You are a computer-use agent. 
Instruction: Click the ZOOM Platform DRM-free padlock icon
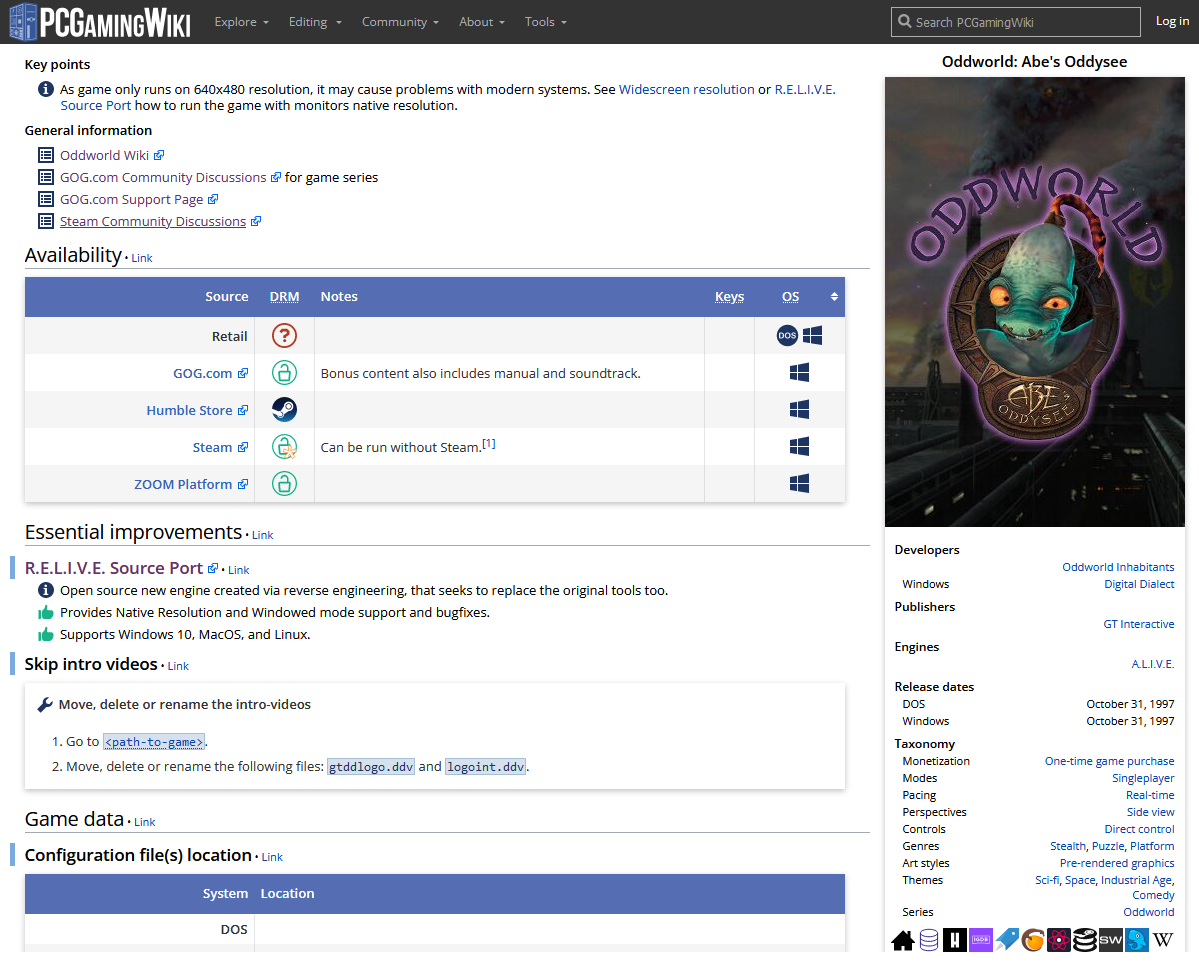284,484
